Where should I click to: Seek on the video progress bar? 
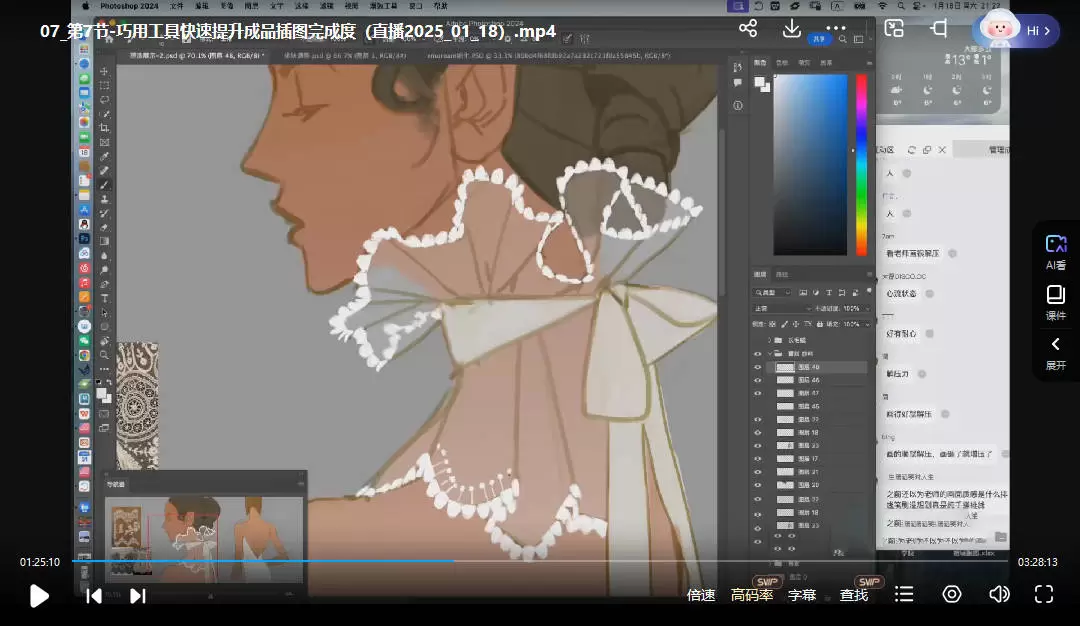540,561
